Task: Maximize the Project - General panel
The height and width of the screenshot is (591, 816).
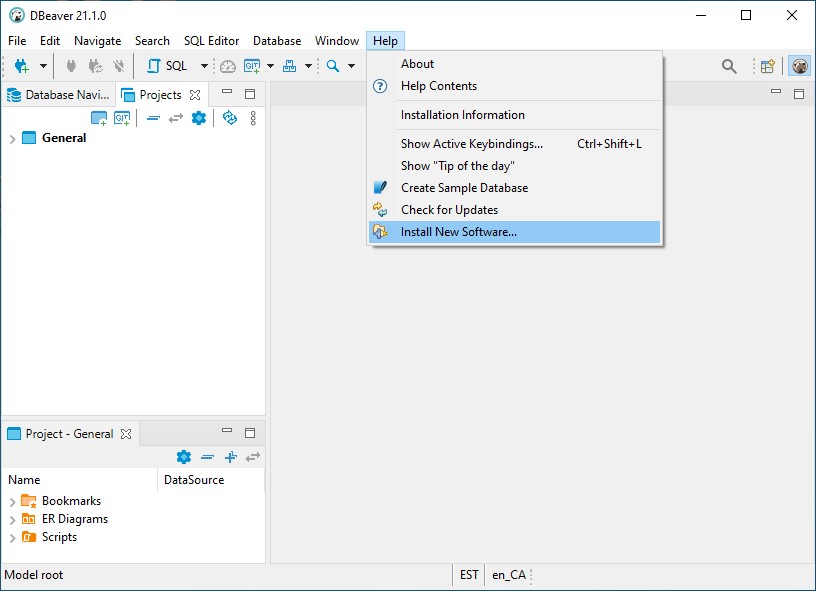Action: (x=250, y=433)
